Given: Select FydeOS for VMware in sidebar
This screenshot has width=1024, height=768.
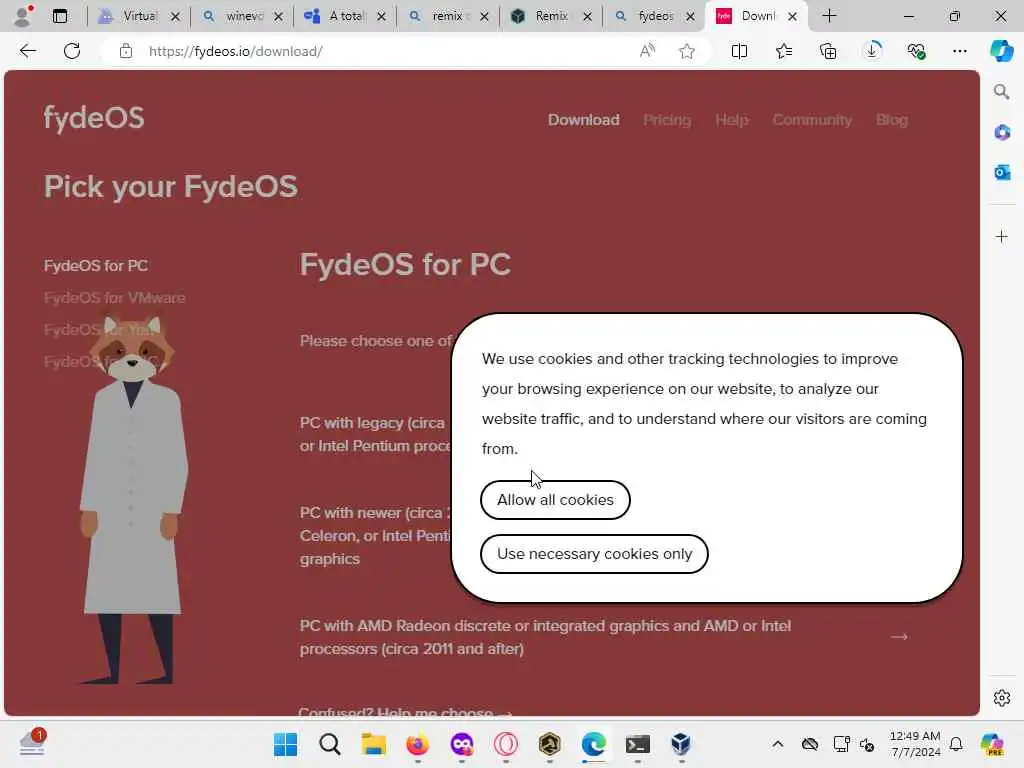Looking at the screenshot, I should (114, 298).
